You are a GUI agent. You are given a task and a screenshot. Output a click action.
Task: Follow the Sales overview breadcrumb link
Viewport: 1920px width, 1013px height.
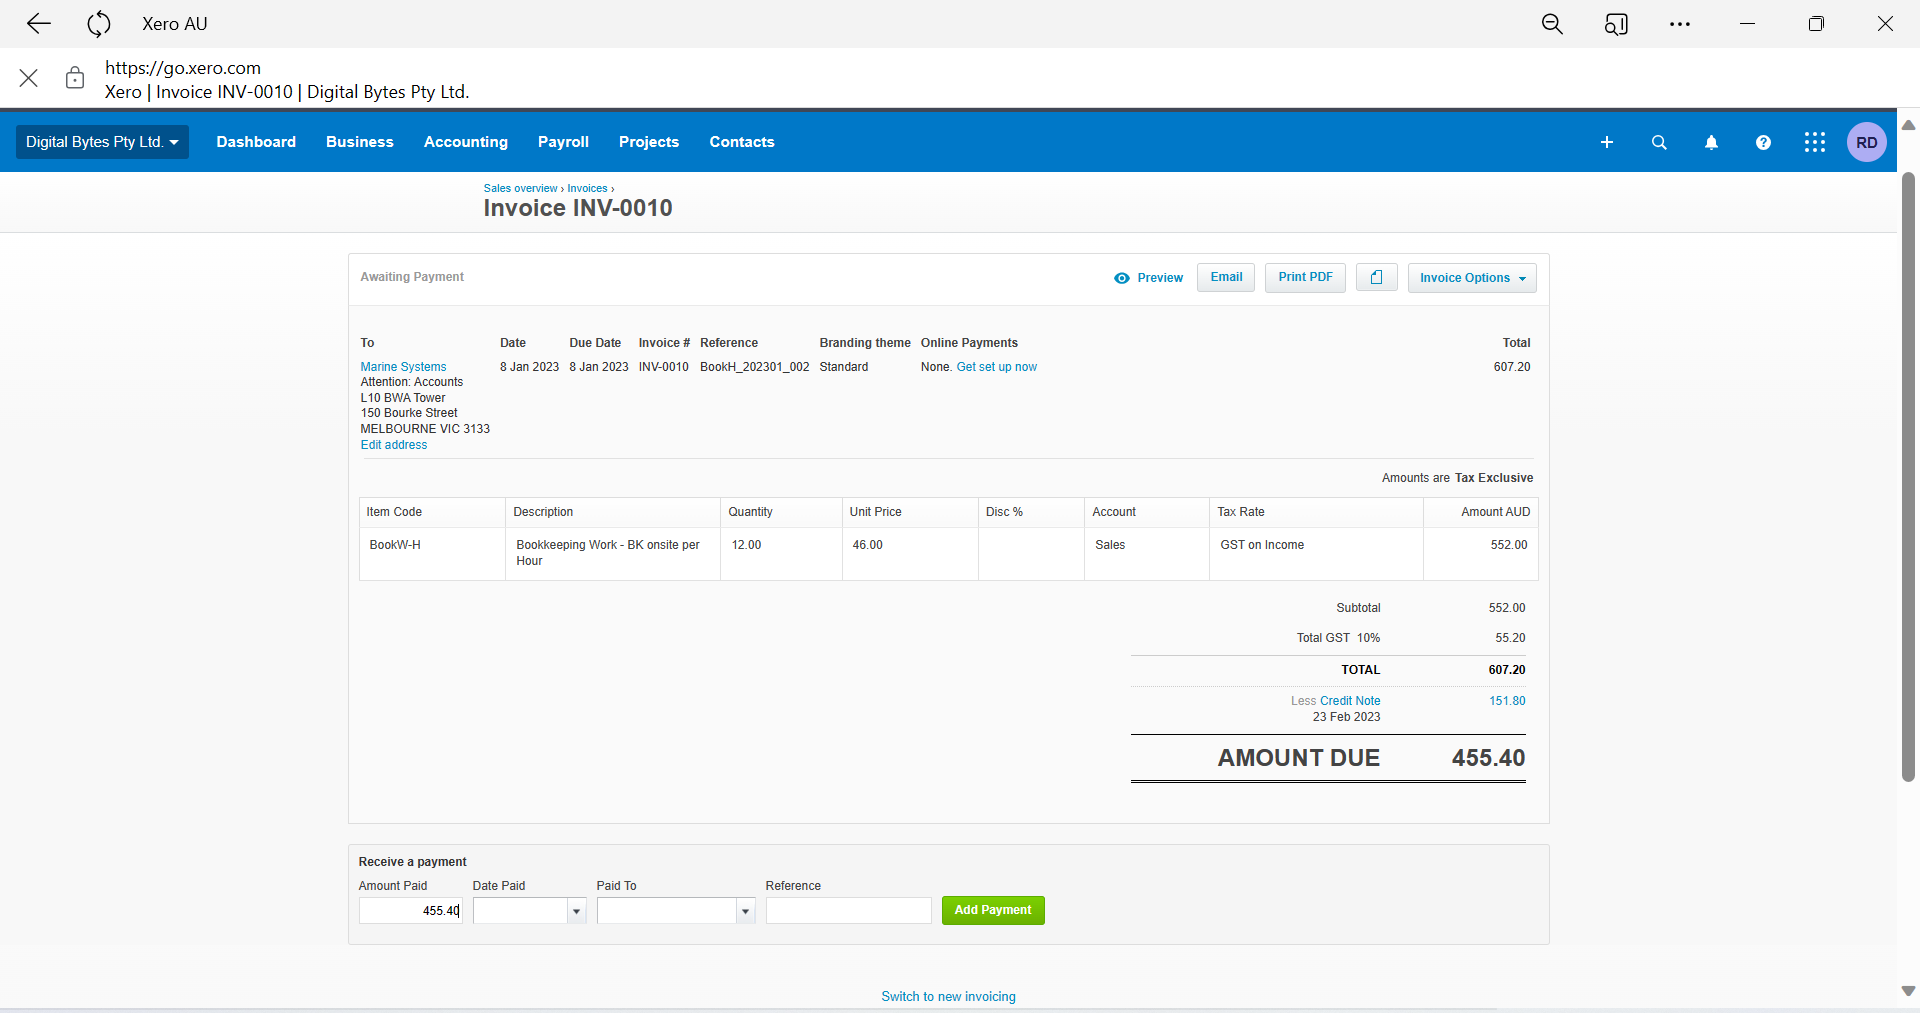click(x=521, y=188)
